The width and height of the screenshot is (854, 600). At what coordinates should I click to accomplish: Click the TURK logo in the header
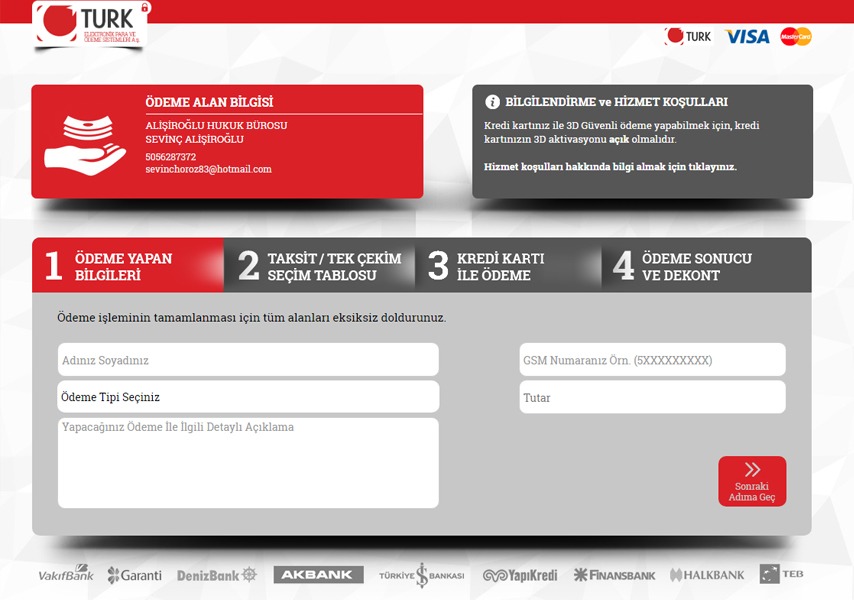coord(90,25)
